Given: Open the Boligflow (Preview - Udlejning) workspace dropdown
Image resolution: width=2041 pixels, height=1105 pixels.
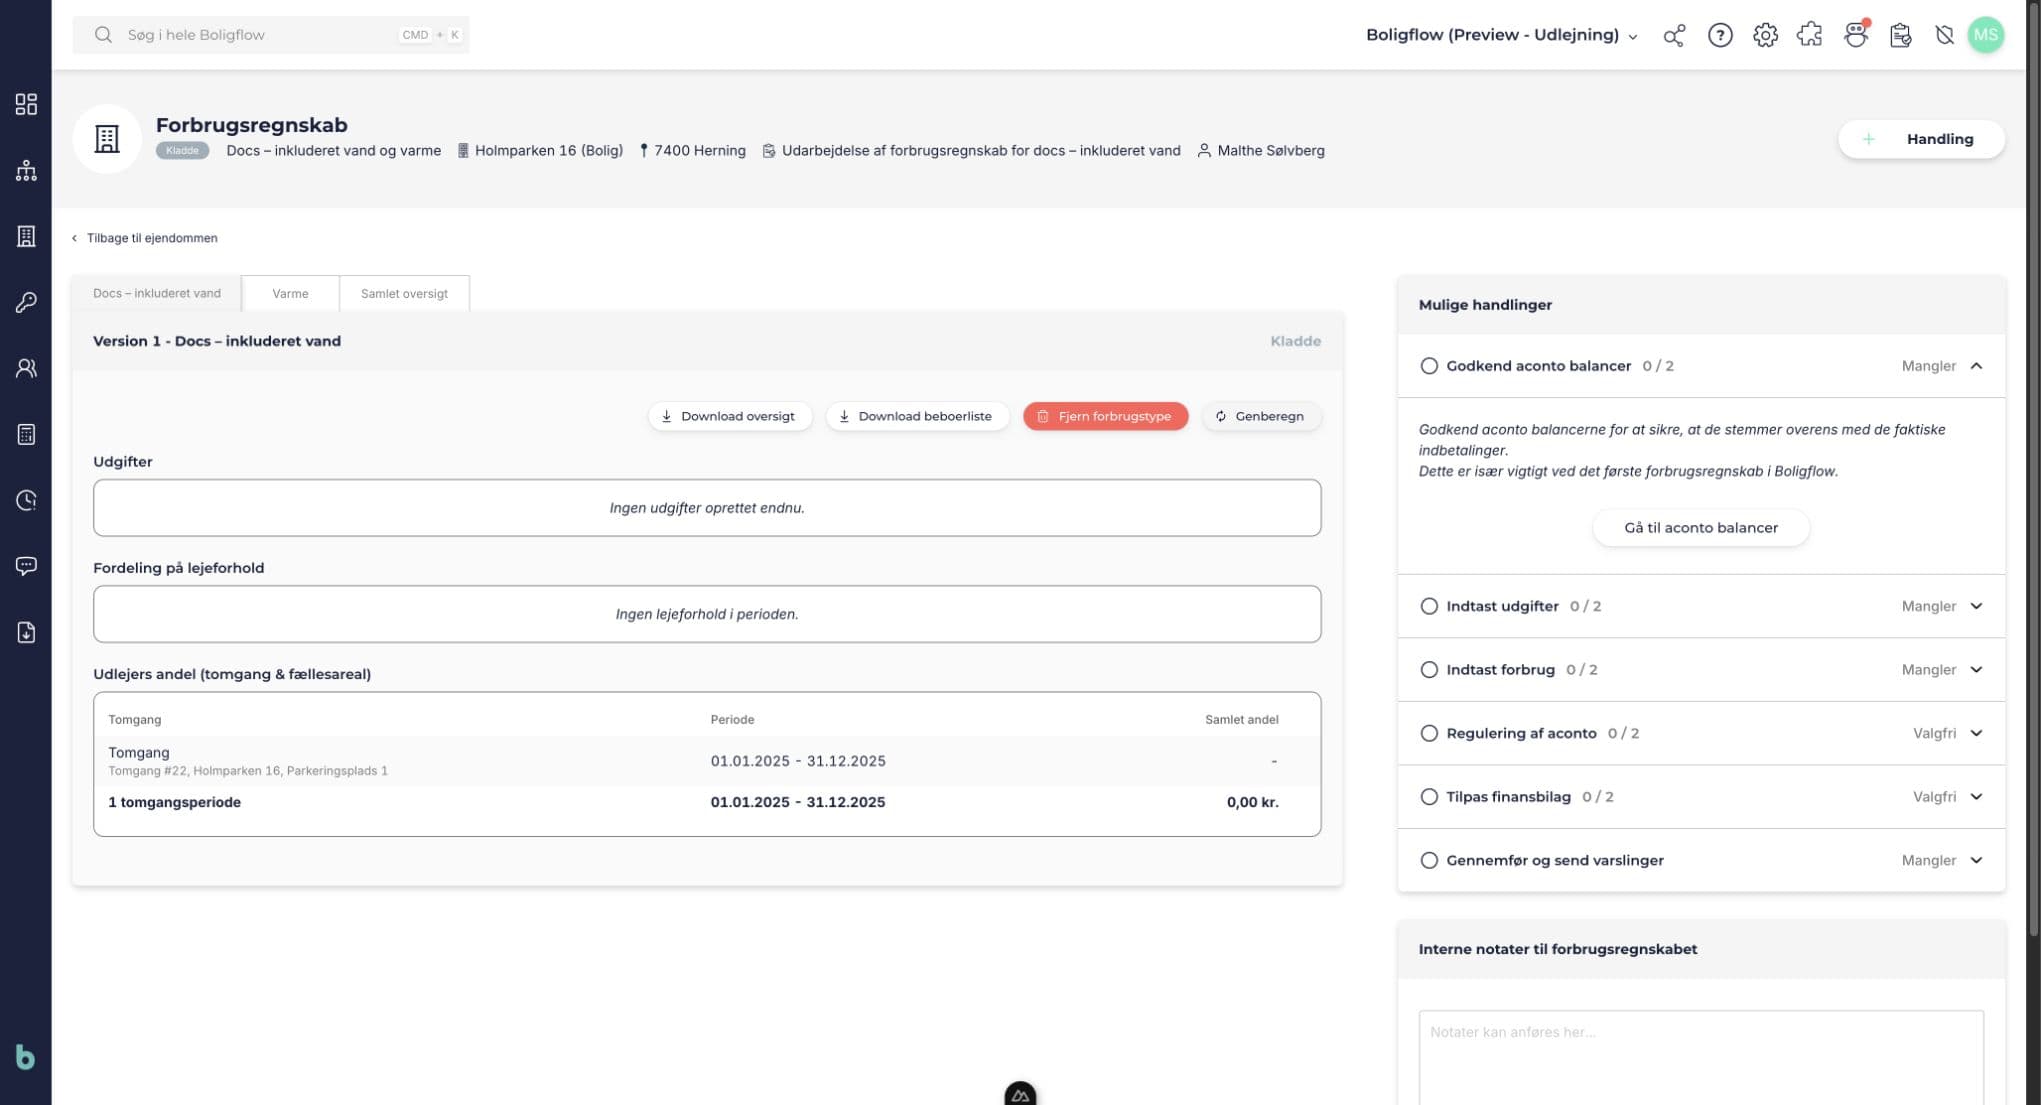Looking at the screenshot, I should [1502, 35].
